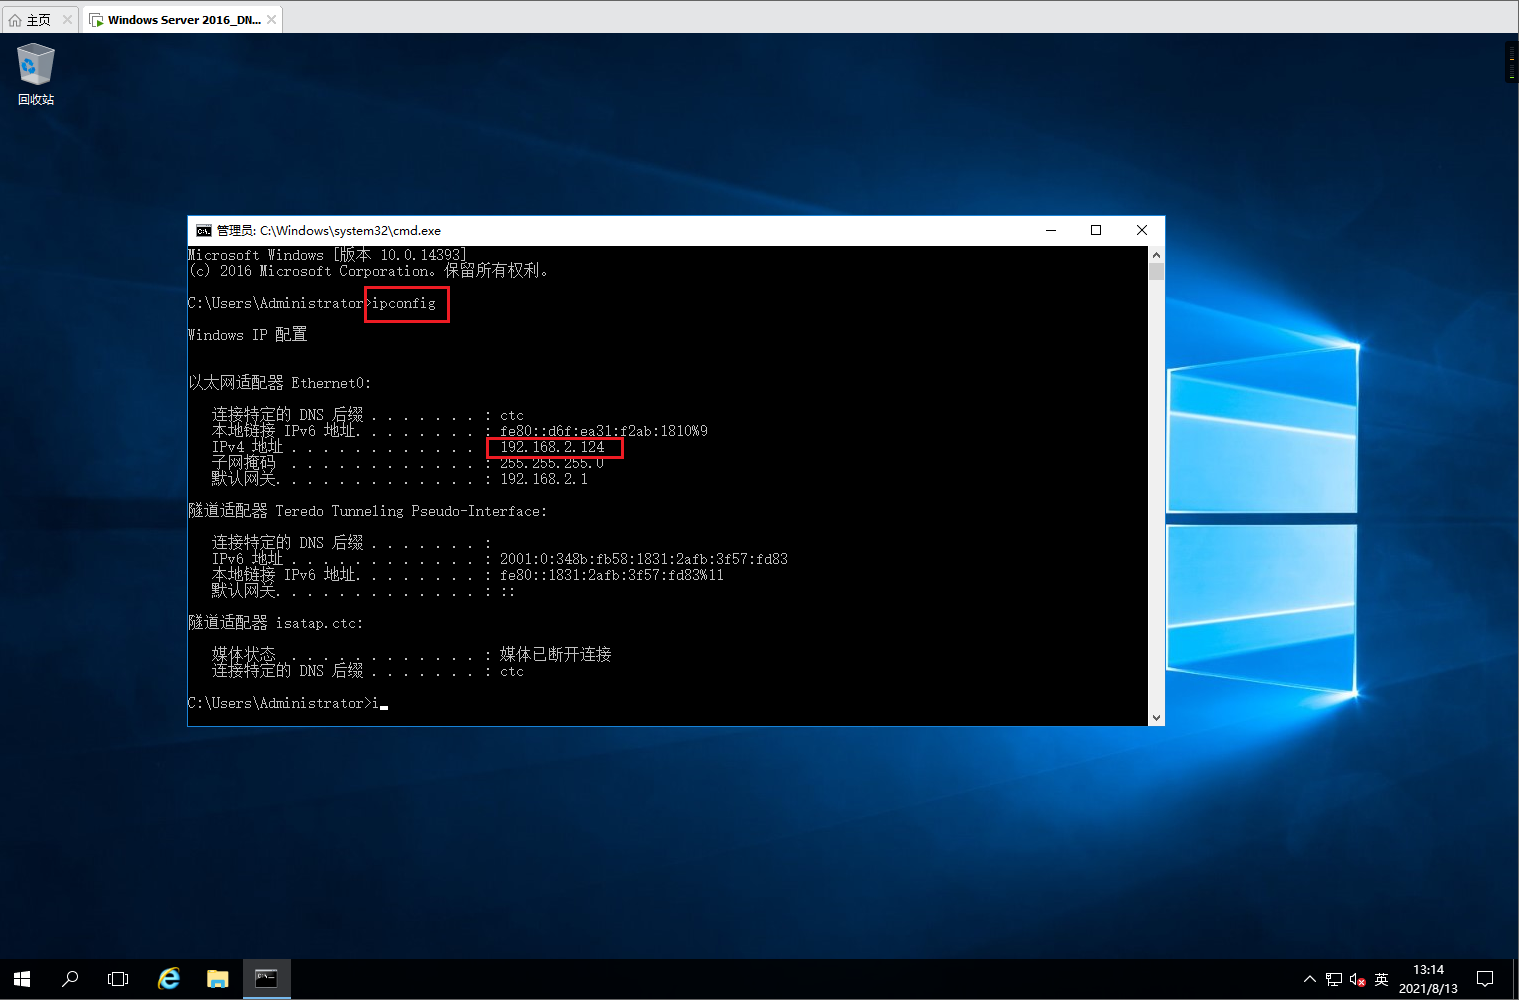Image resolution: width=1519 pixels, height=1000 pixels.
Task: Toggle the 英 input method indicator
Action: click(1381, 980)
